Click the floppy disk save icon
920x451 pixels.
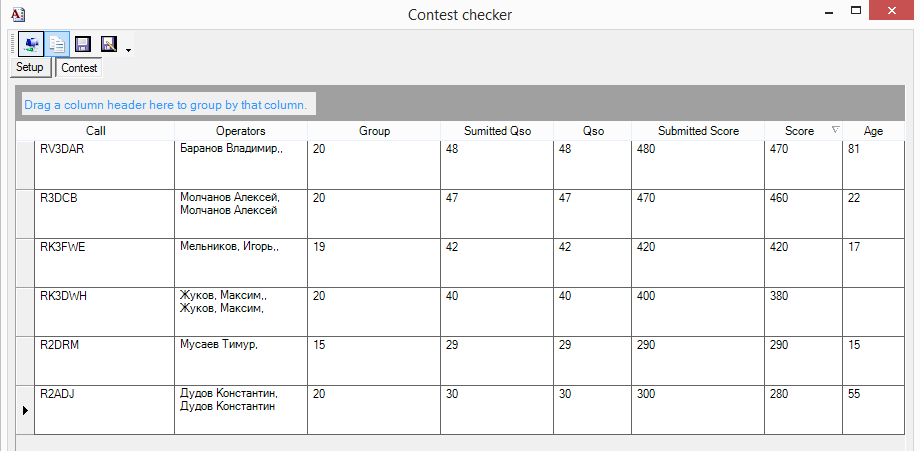click(83, 45)
